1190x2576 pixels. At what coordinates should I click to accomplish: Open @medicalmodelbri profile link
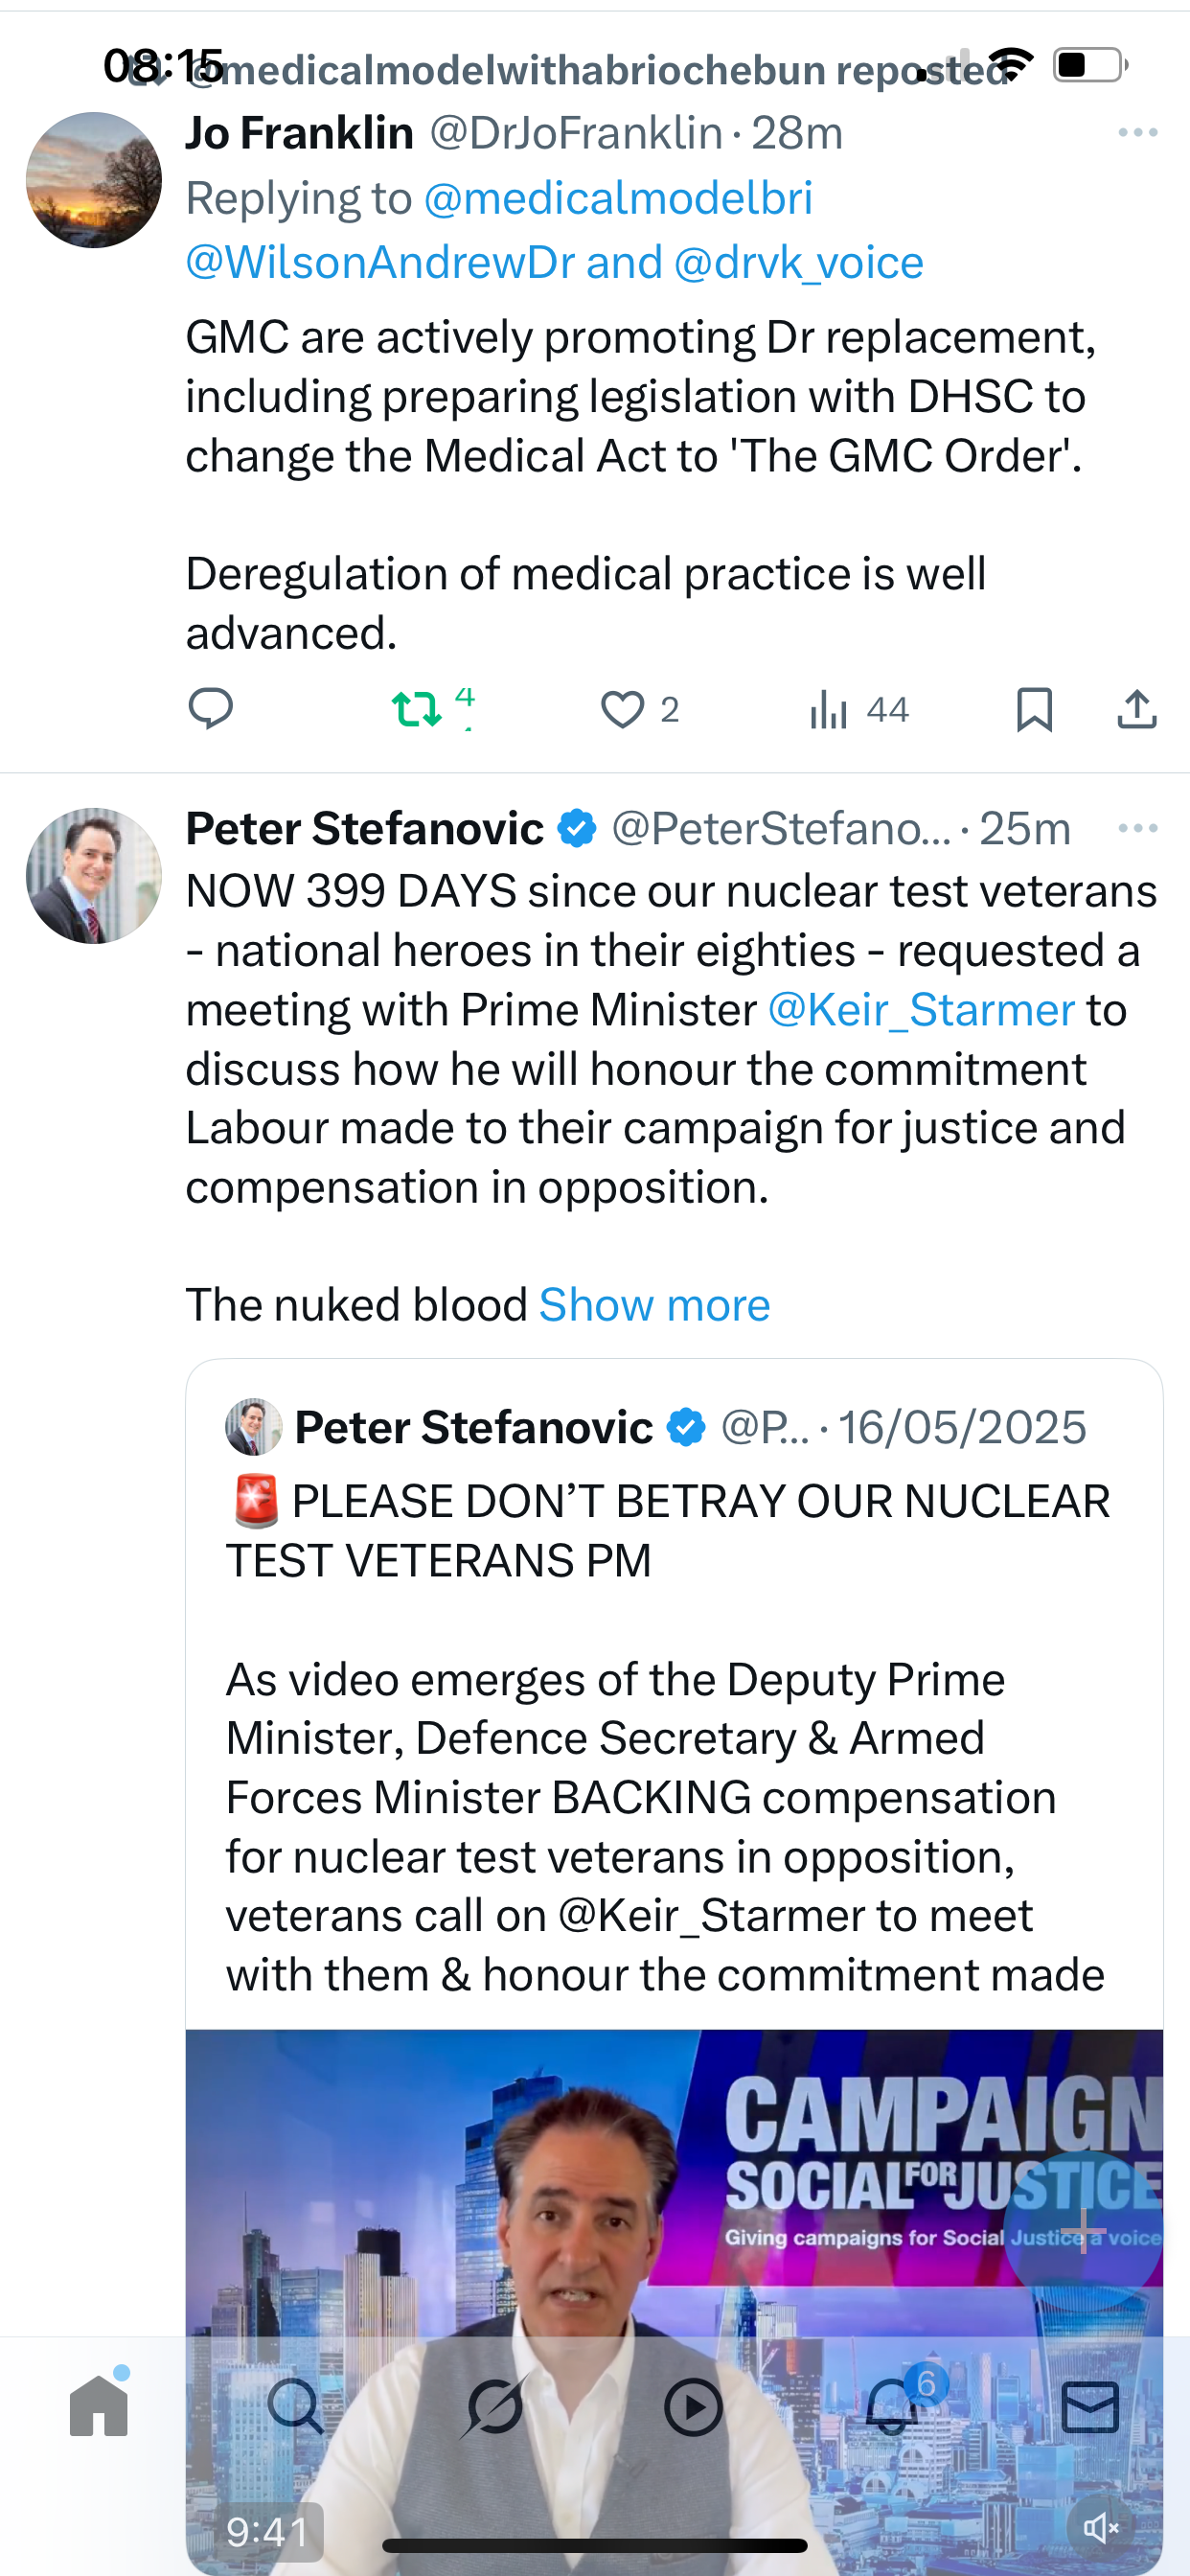pos(618,198)
